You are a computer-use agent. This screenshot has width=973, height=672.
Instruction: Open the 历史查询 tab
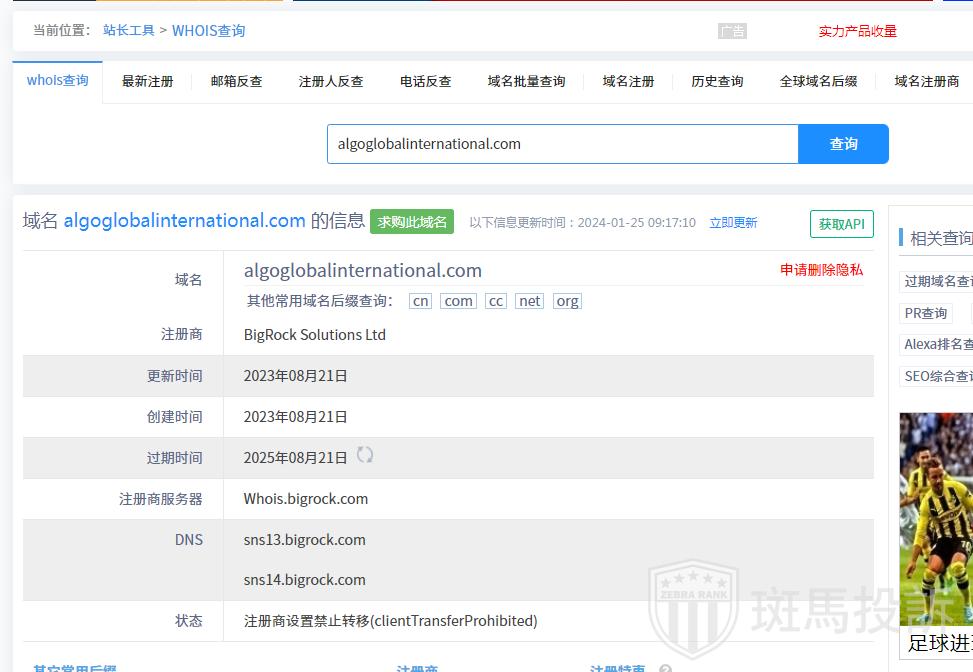[x=717, y=81]
